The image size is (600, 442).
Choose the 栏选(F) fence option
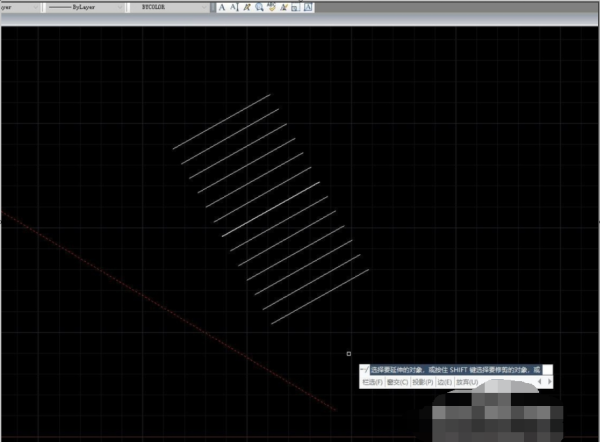pyautogui.click(x=372, y=382)
